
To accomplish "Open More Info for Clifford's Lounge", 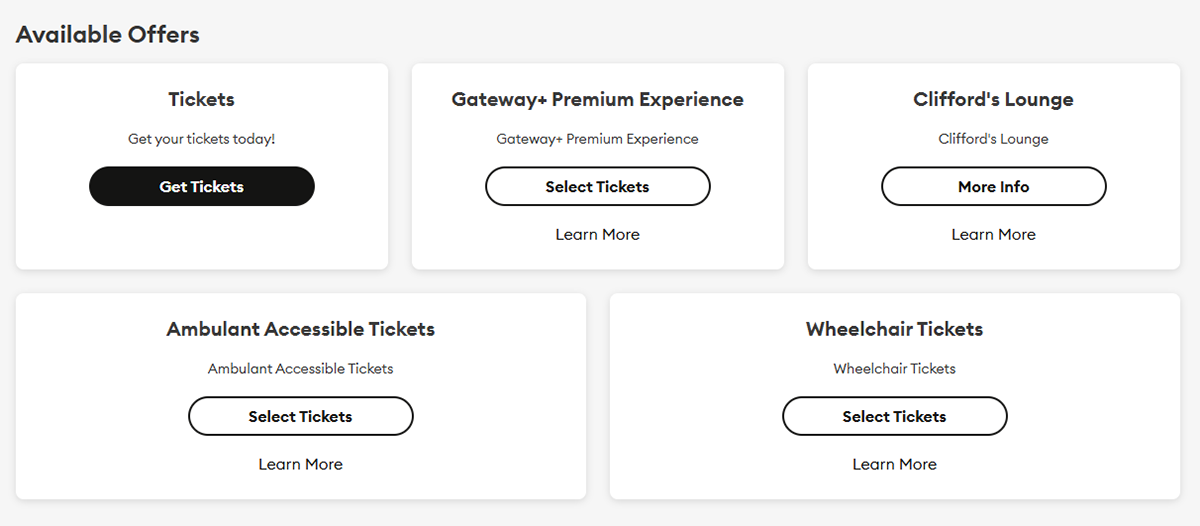I will tap(993, 187).
